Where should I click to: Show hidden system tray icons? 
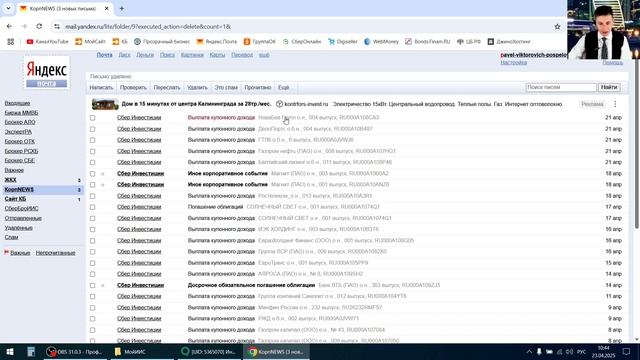coord(529,351)
